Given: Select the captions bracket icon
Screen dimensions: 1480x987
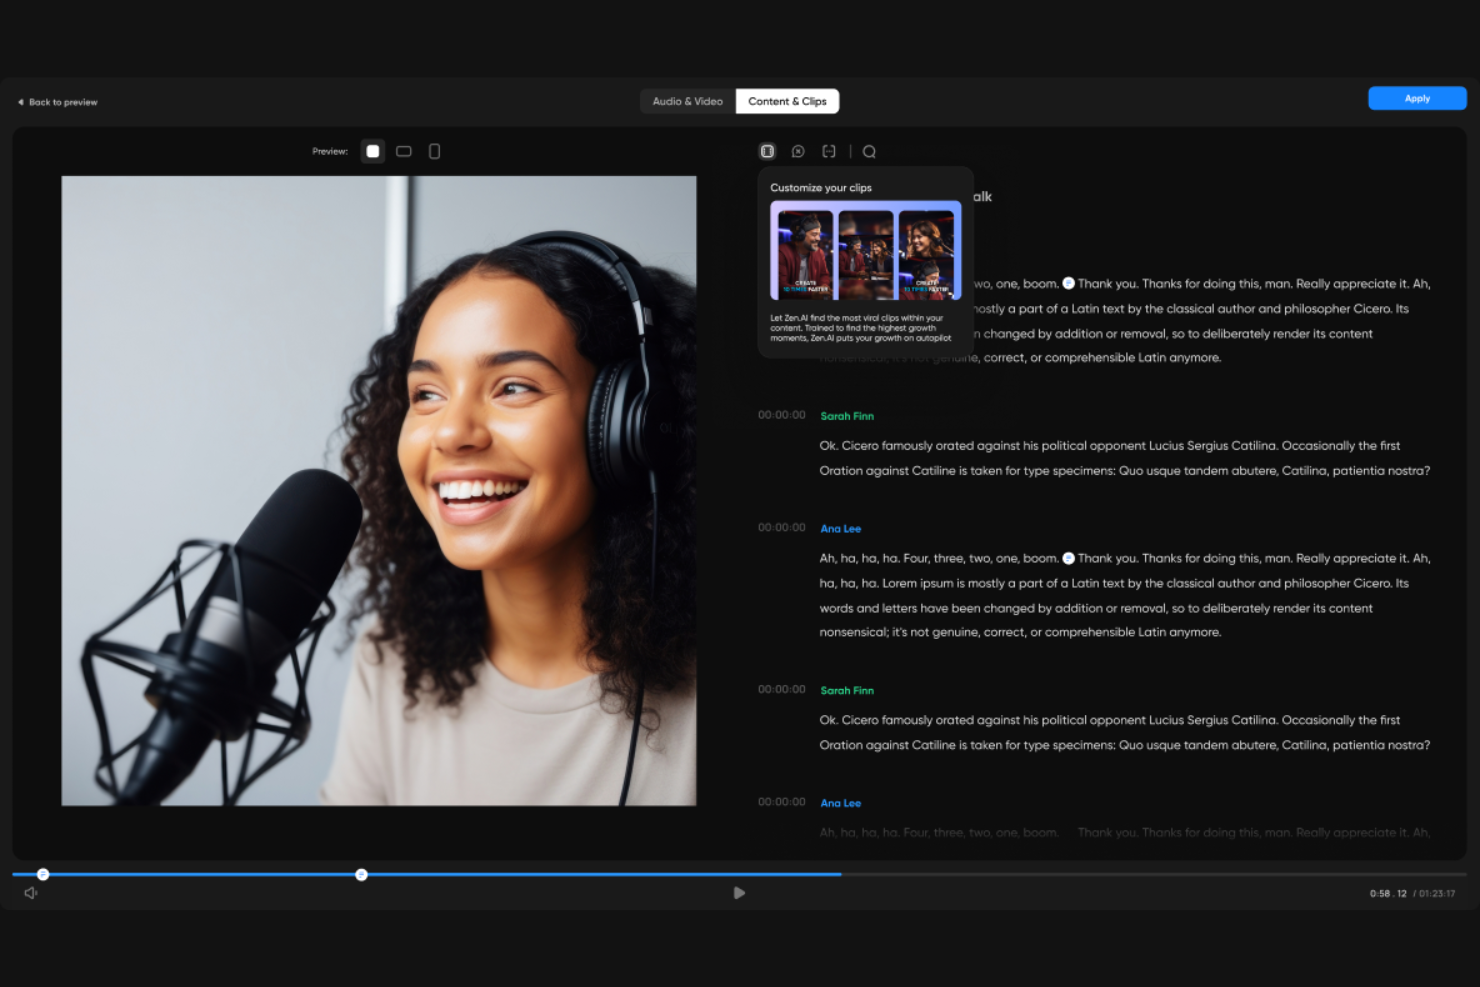Looking at the screenshot, I should click(830, 151).
